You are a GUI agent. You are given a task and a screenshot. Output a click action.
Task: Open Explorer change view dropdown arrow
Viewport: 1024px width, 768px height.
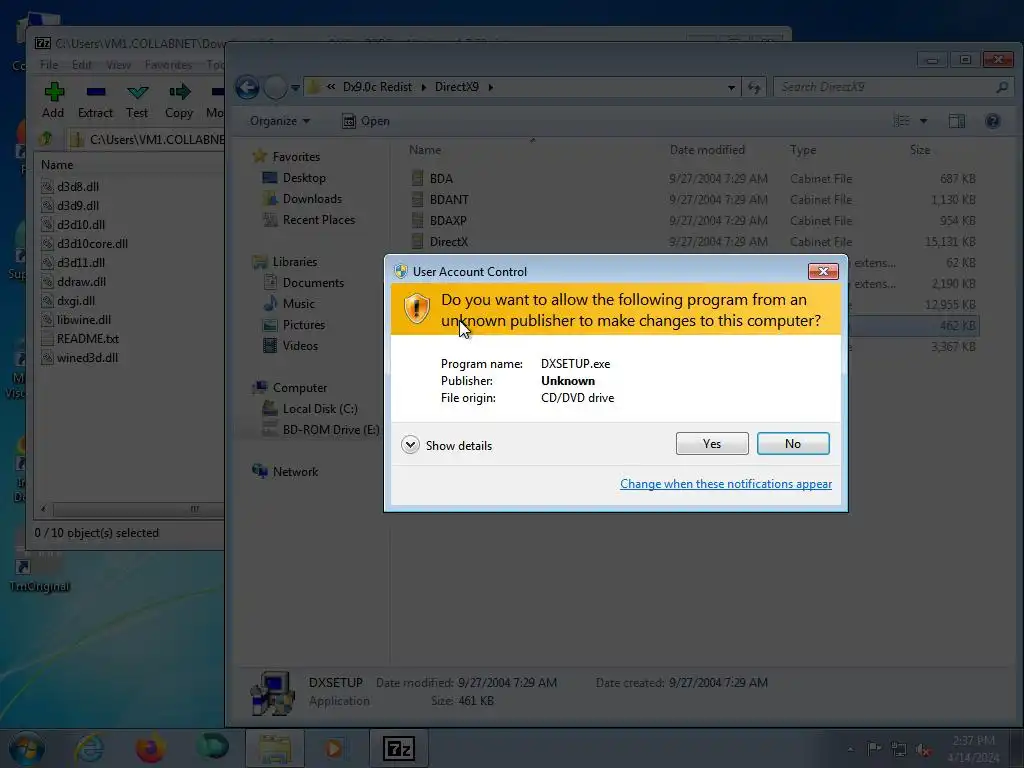[x=923, y=121]
